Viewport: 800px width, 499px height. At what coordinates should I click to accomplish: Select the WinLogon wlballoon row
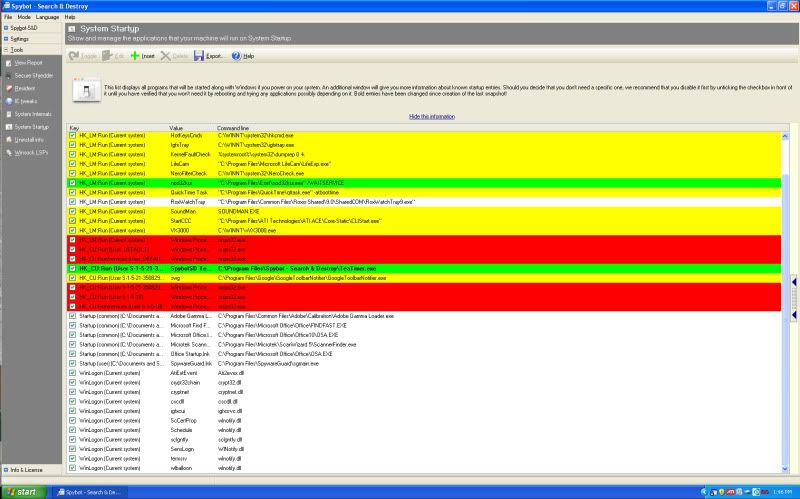pos(424,468)
